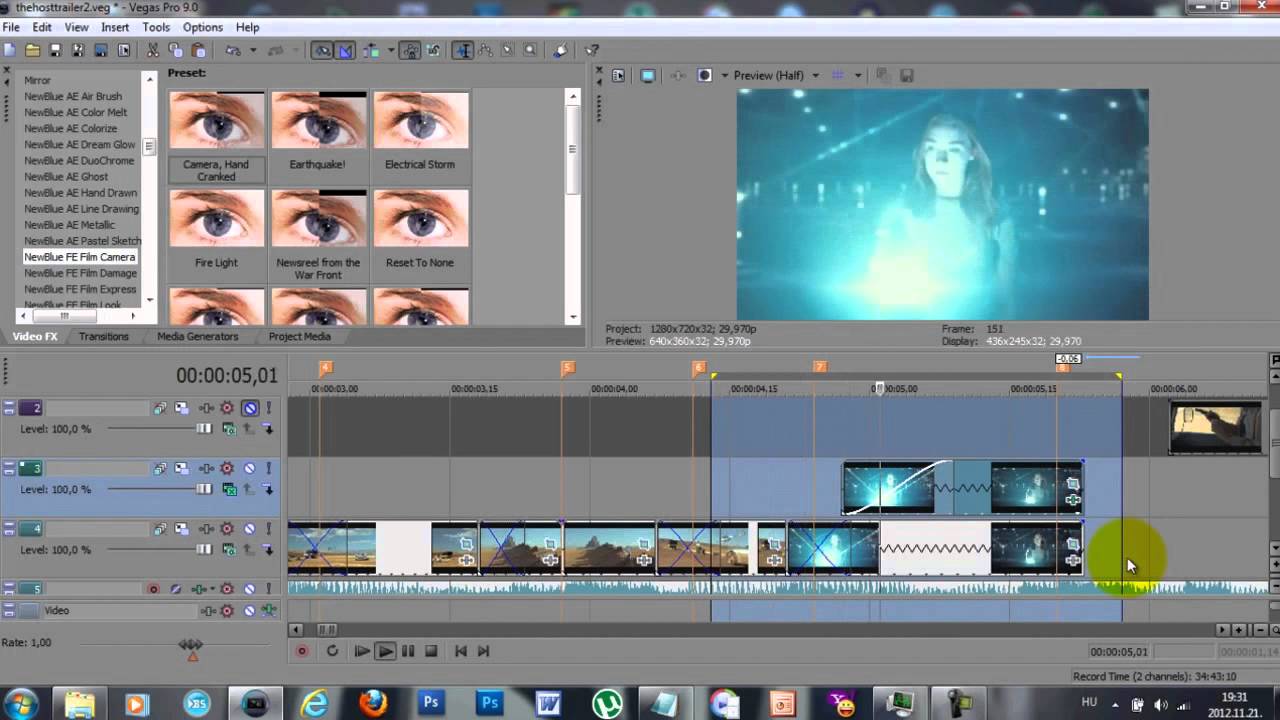Click the Paste clipboard icon in toolbar
The width and height of the screenshot is (1280, 720).
(198, 50)
